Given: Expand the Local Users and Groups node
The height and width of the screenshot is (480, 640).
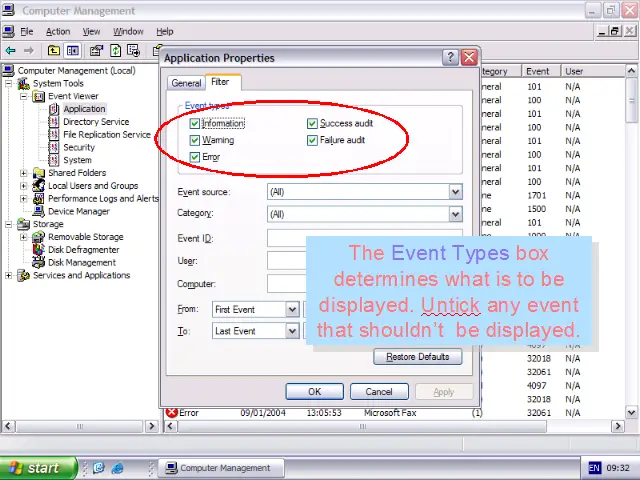Looking at the screenshot, I should 24,186.
